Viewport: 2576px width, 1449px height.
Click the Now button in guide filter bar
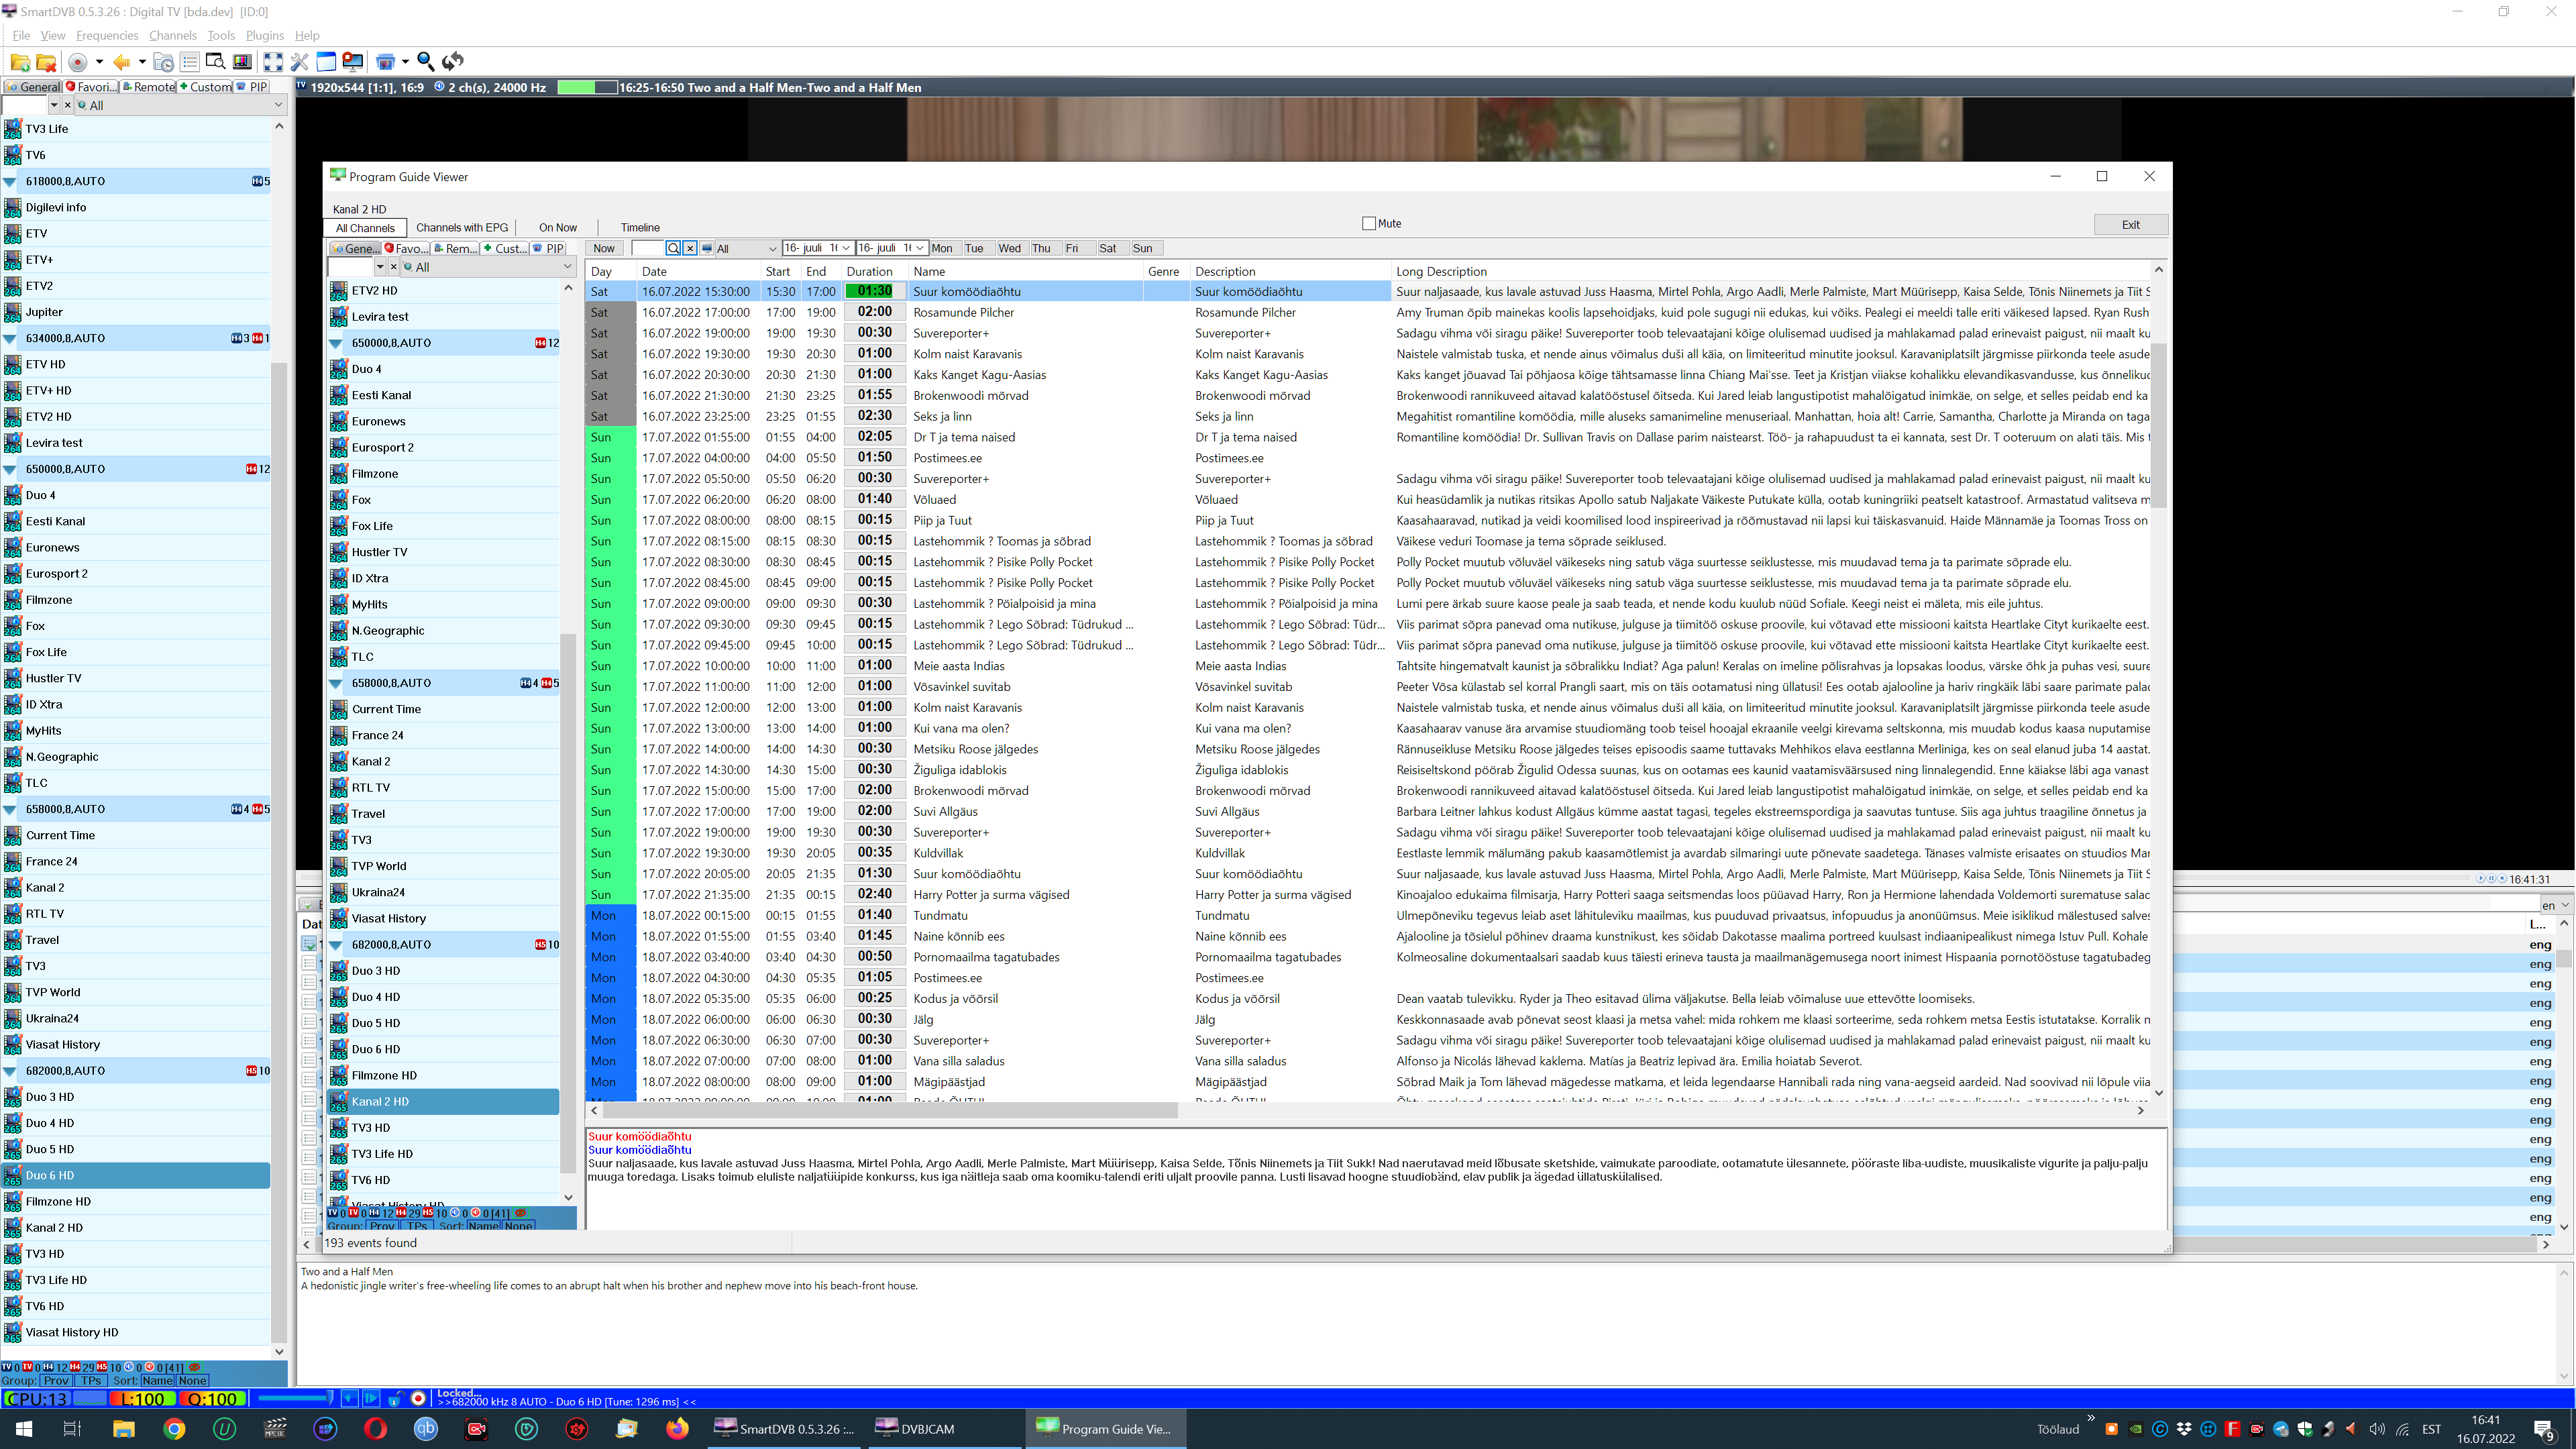604,248
